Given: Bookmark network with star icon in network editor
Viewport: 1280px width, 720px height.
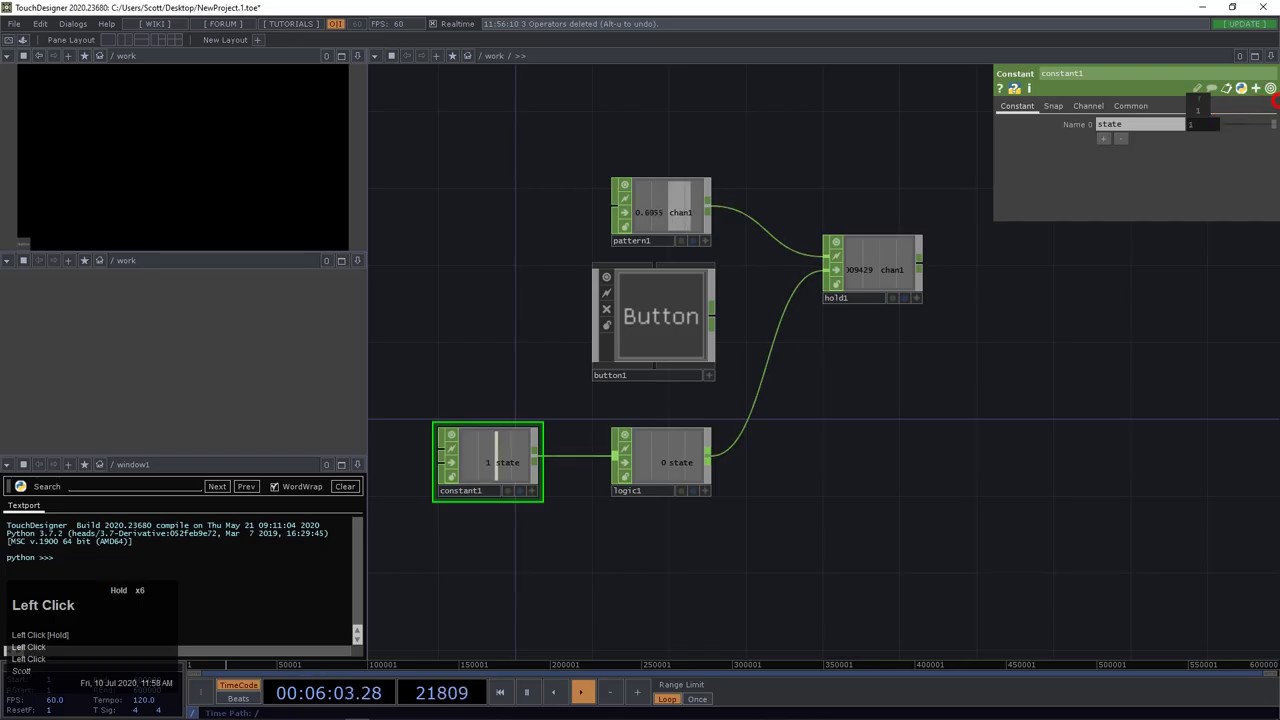Looking at the screenshot, I should click(452, 56).
